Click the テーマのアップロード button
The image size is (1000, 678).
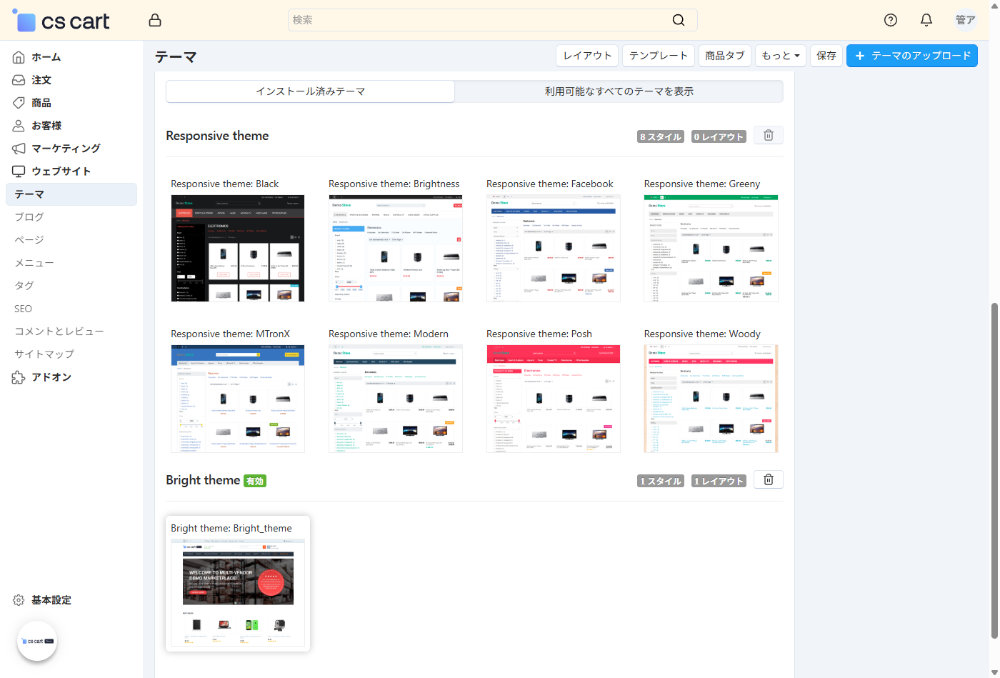(911, 56)
